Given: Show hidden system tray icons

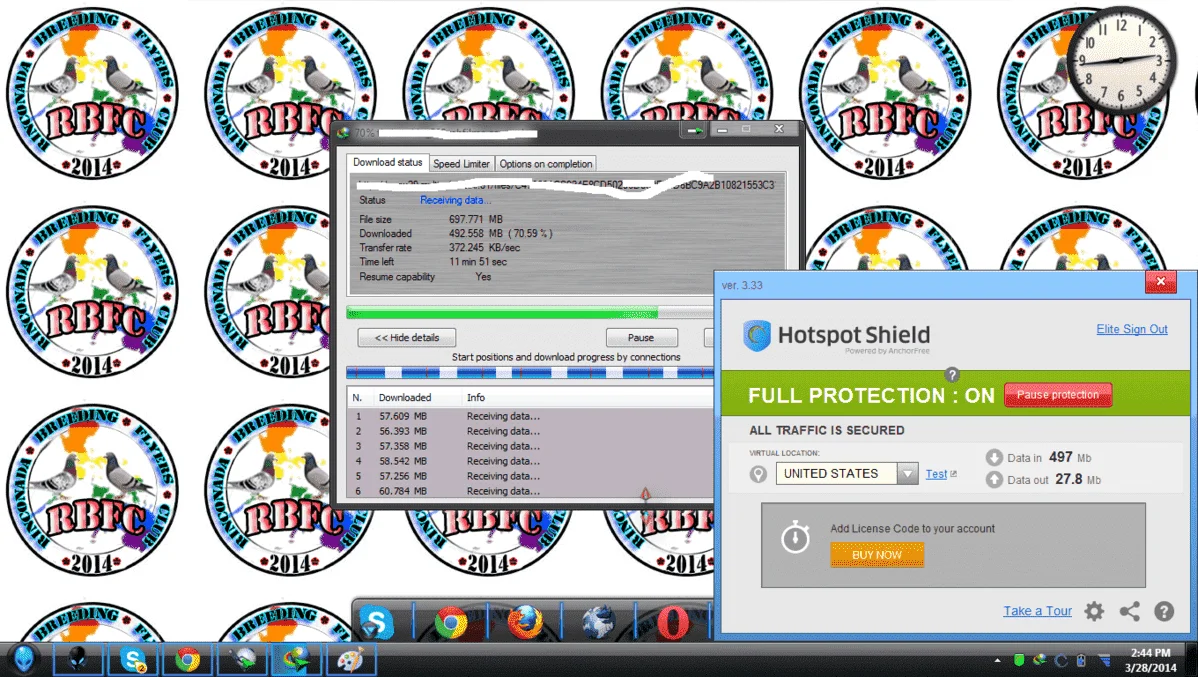Looking at the screenshot, I should [997, 660].
